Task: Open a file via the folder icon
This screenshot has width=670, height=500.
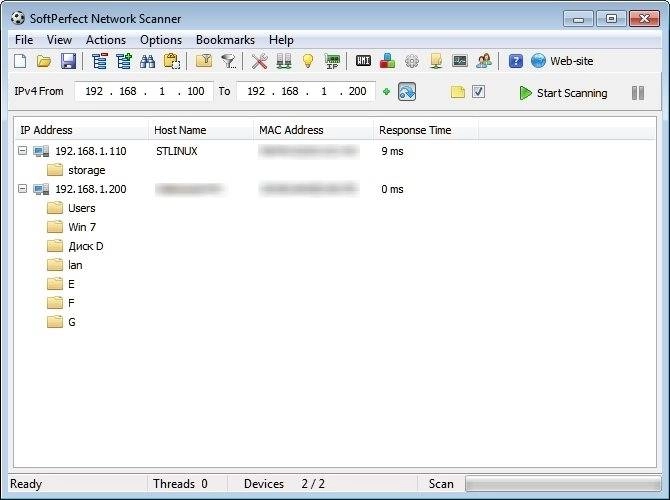Action: (44, 61)
